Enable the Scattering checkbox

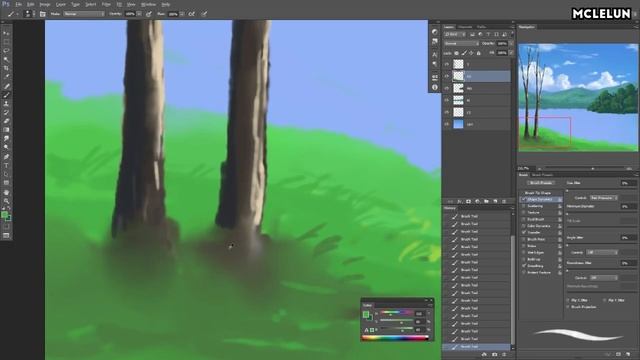coord(524,206)
